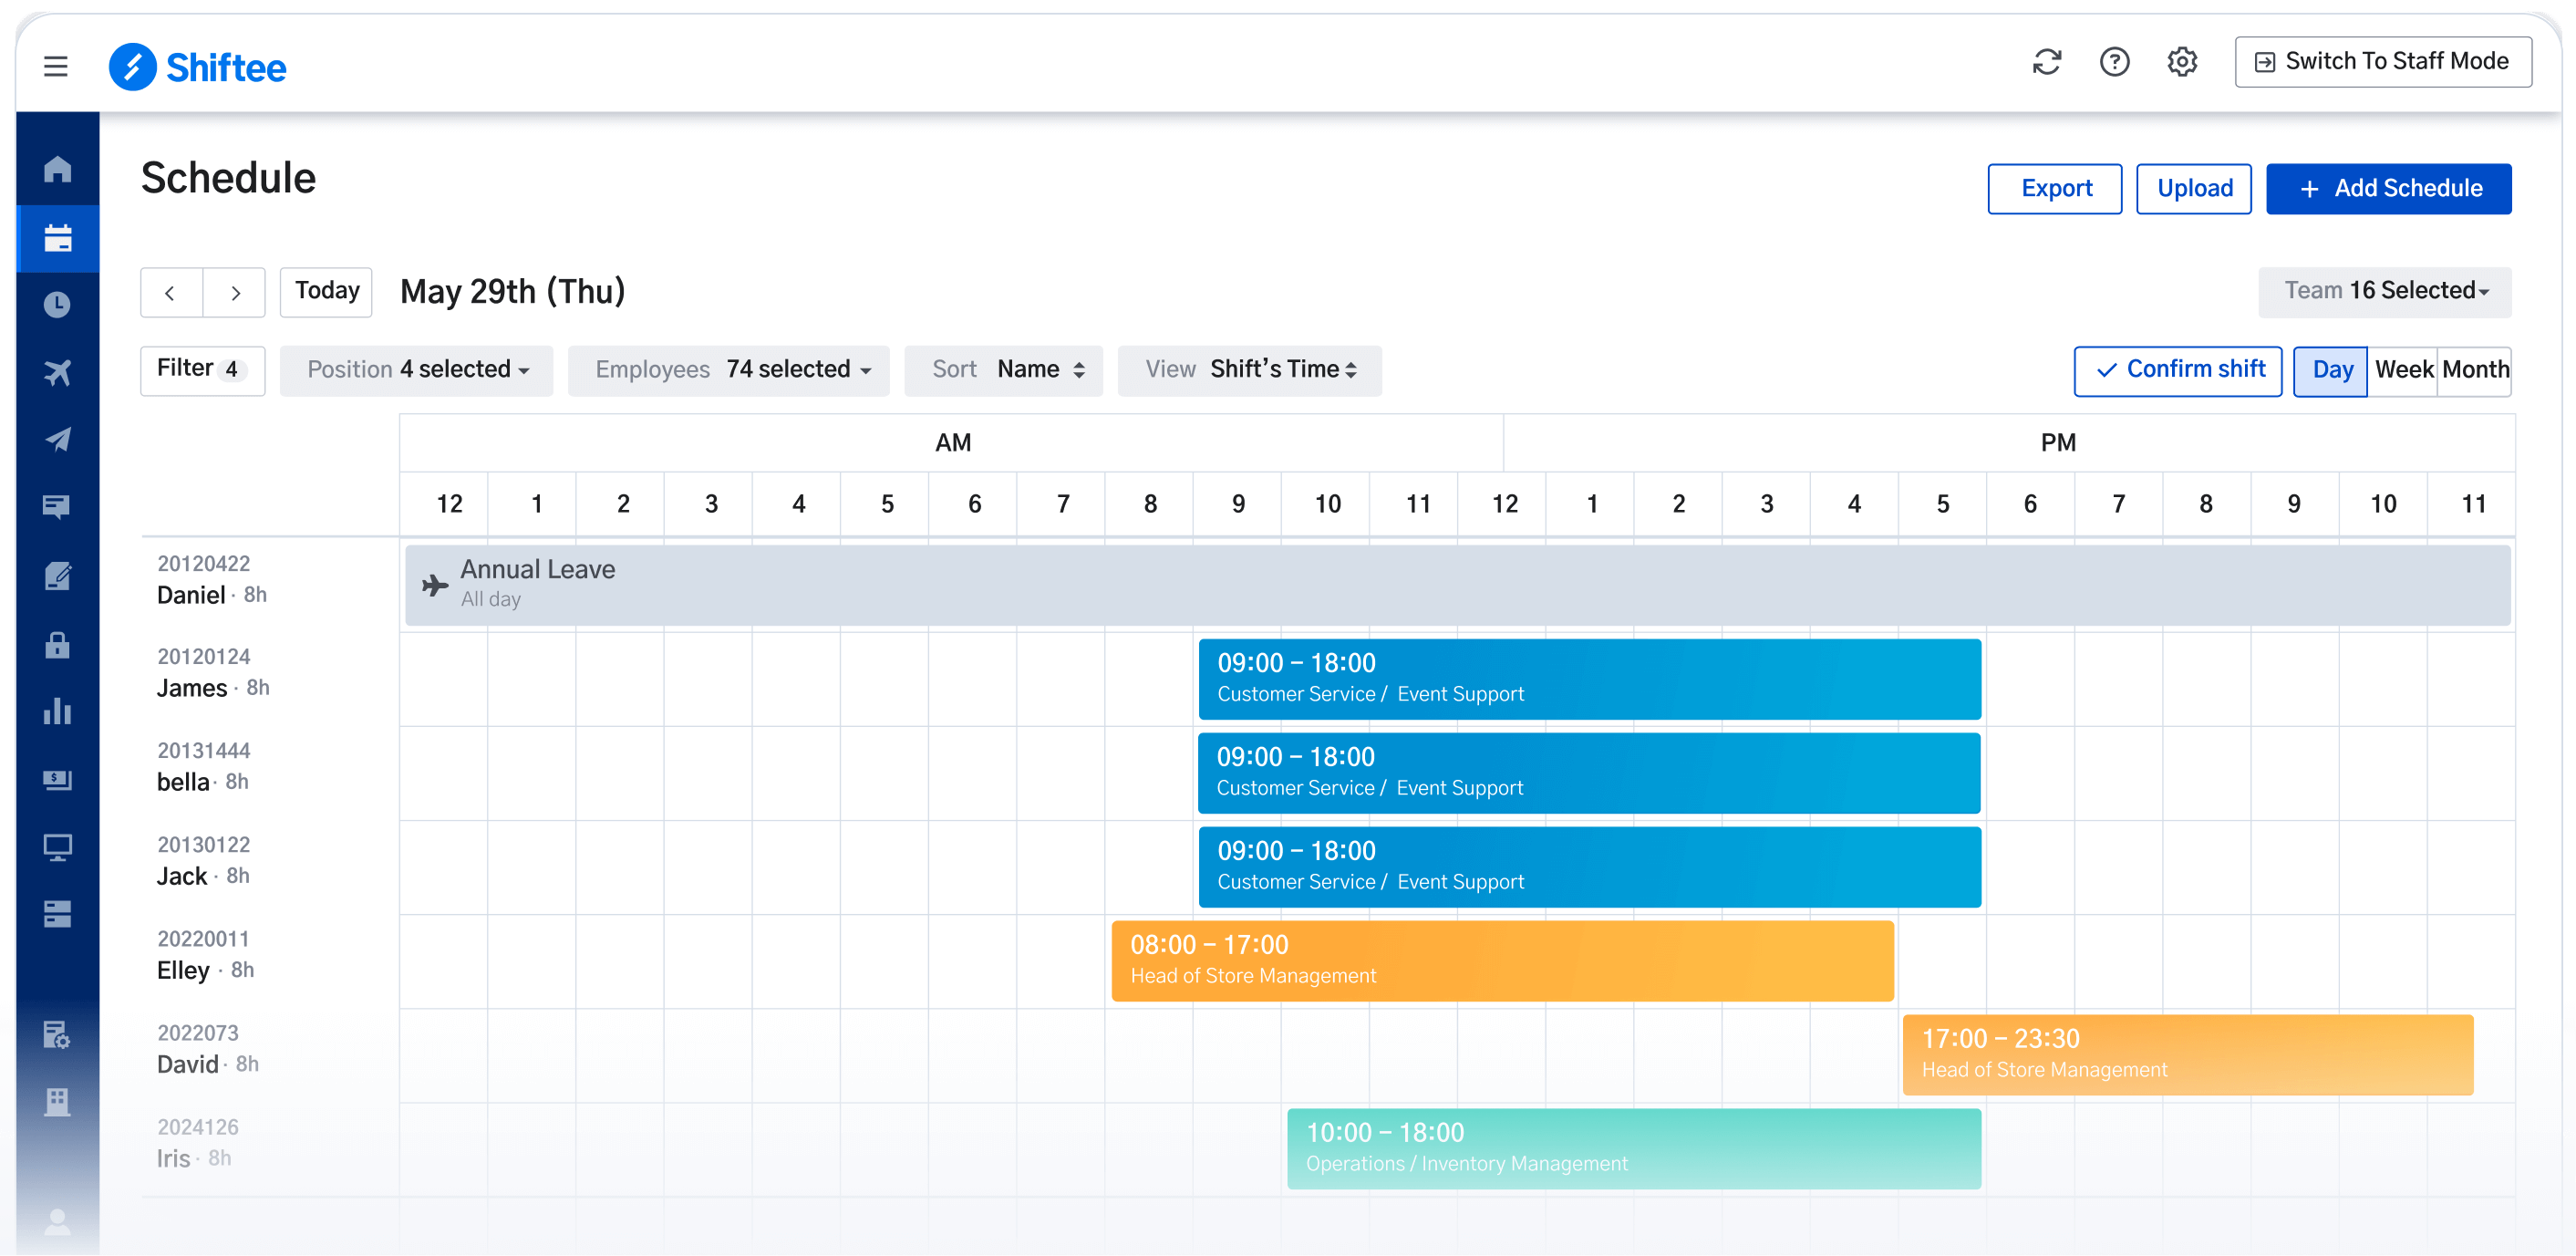Go to next day arrow
The height and width of the screenshot is (1256, 2576).
(234, 292)
